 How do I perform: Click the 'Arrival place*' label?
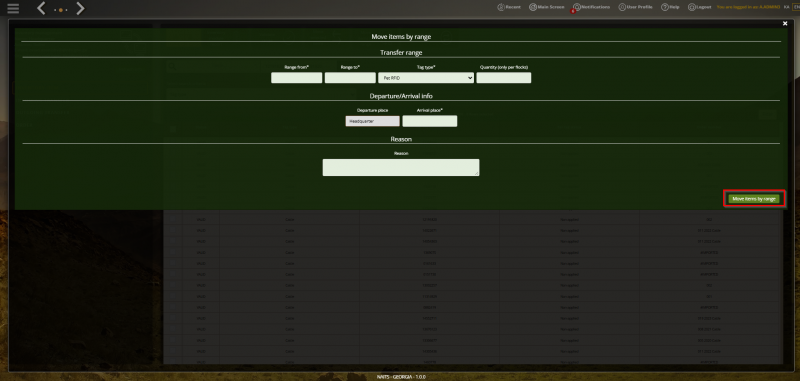[430, 110]
